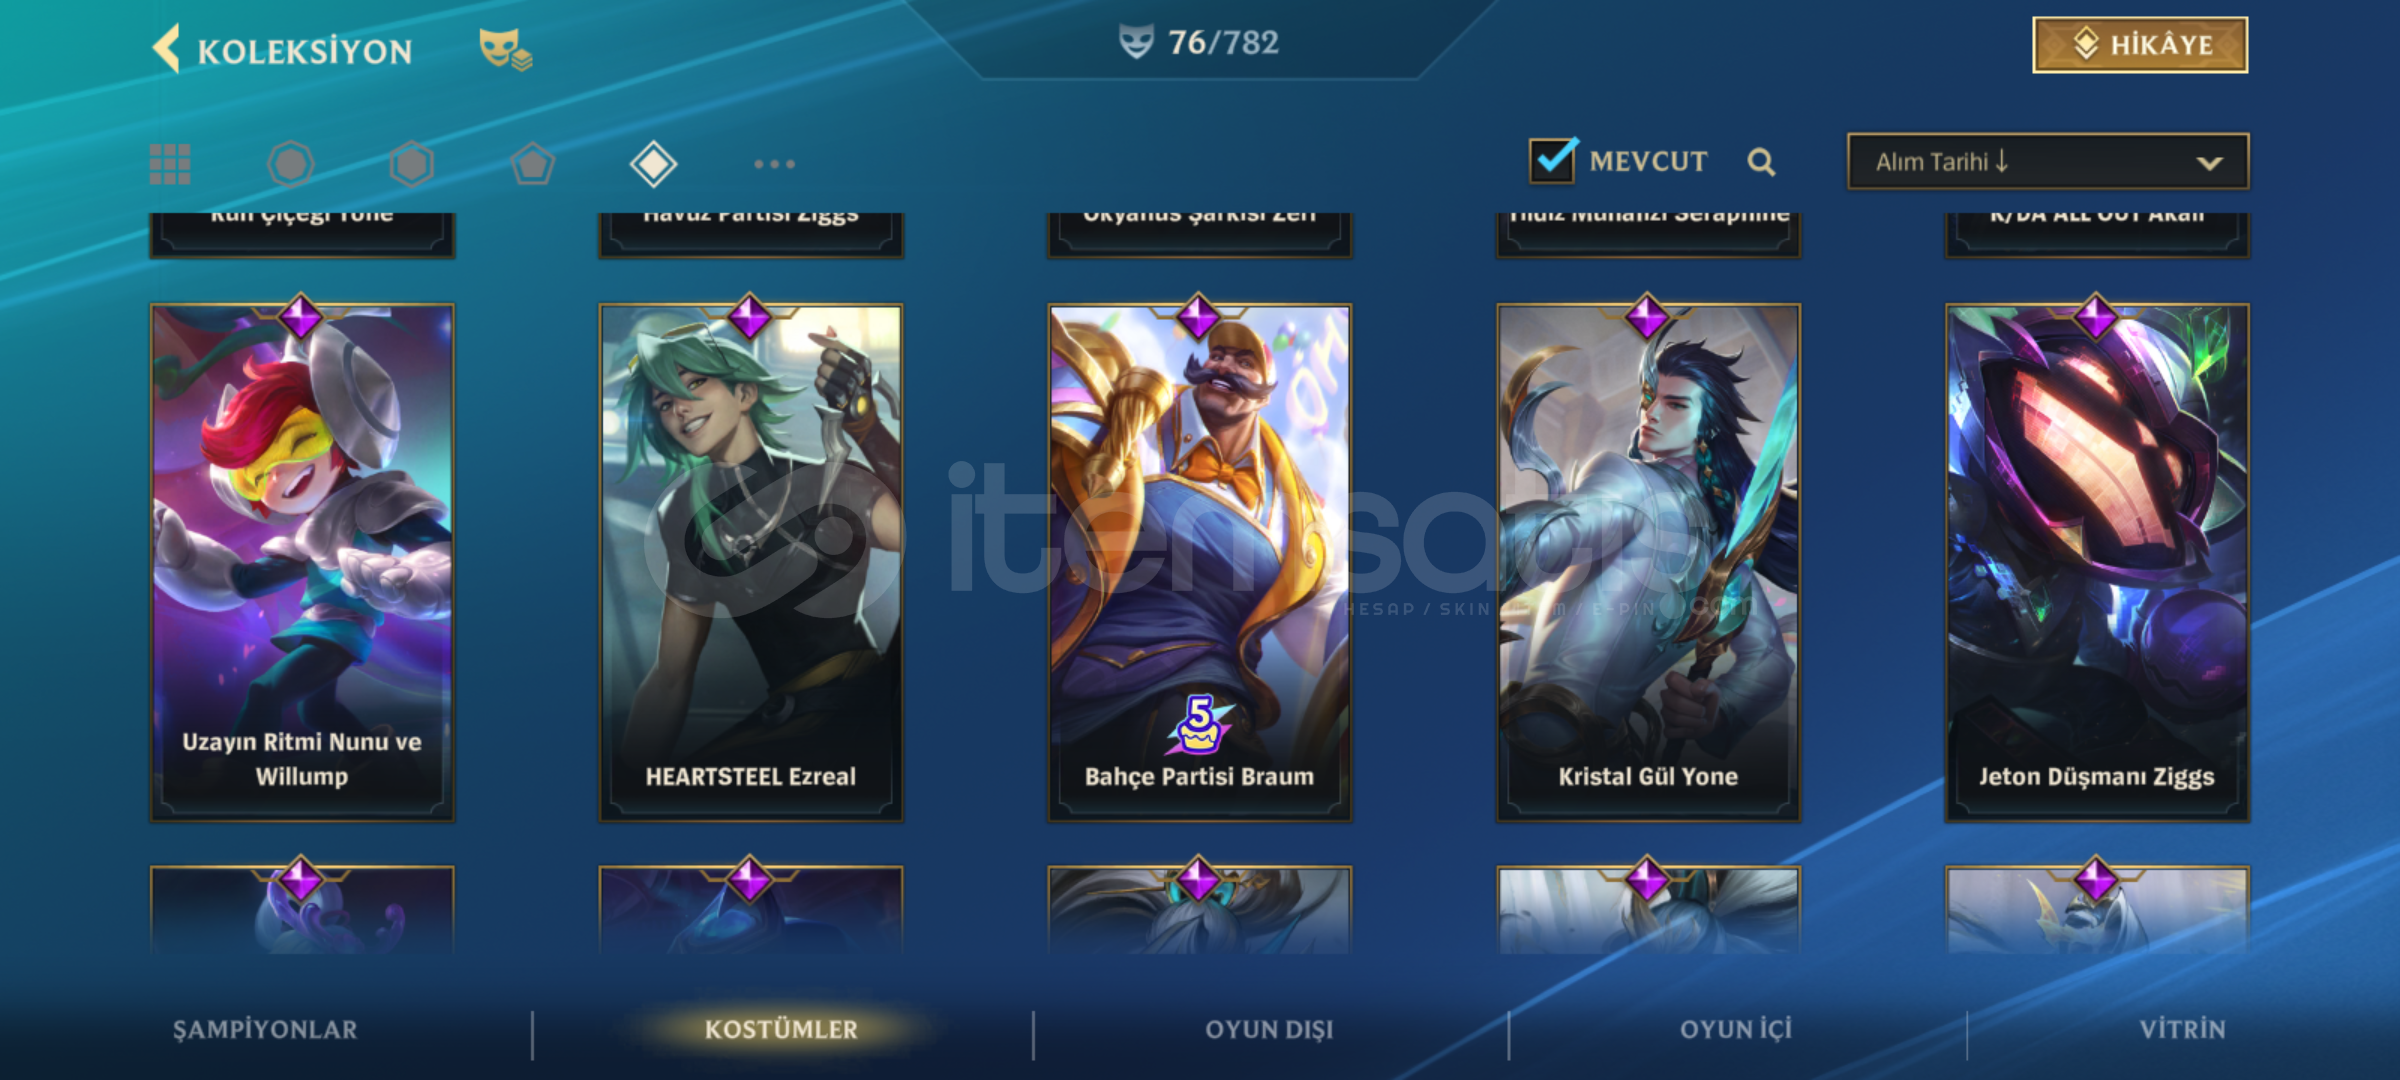This screenshot has width=2400, height=1080.
Task: Switch to the ŞAMPİYONLAR tab
Action: pos(265,1030)
